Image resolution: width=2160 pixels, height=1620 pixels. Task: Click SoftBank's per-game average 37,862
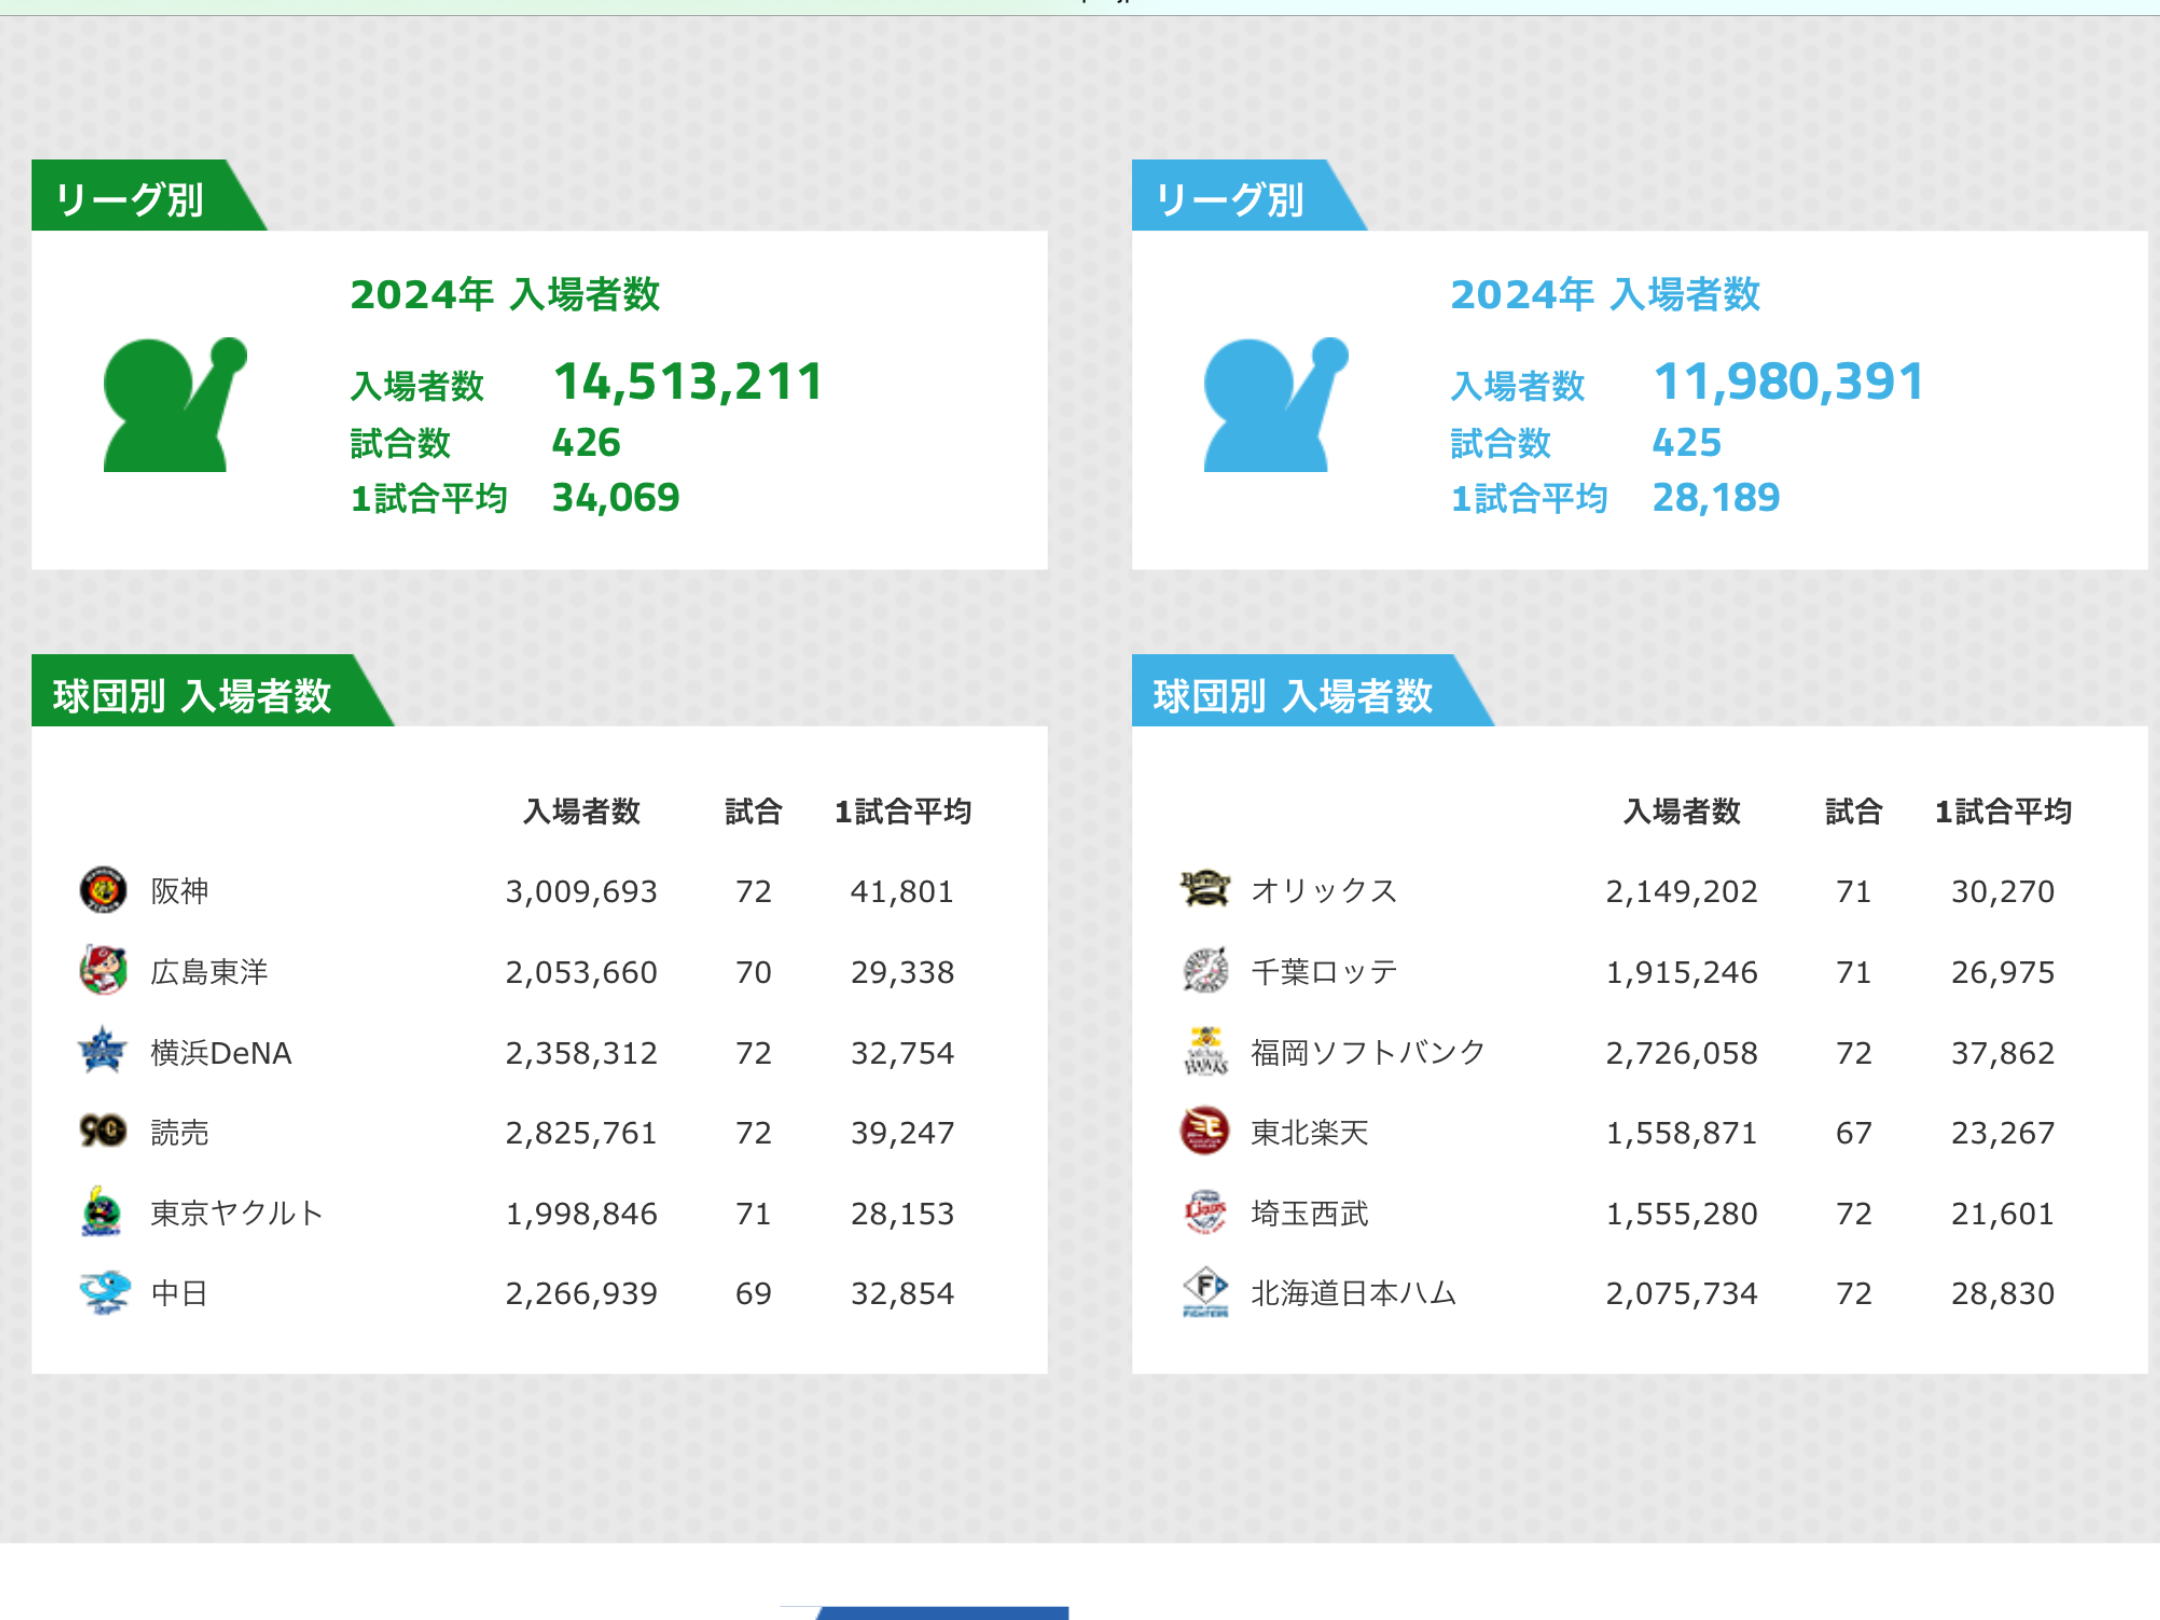tap(2003, 1054)
